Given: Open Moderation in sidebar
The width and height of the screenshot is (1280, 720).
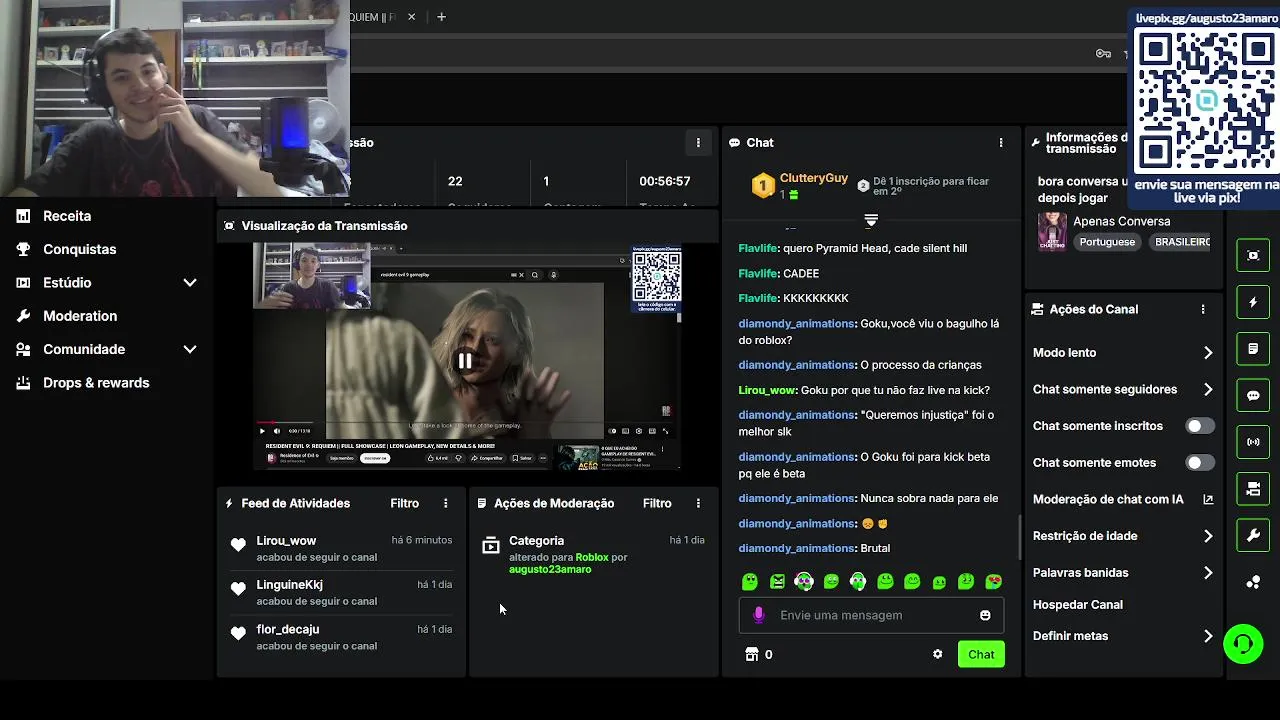Looking at the screenshot, I should (80, 316).
